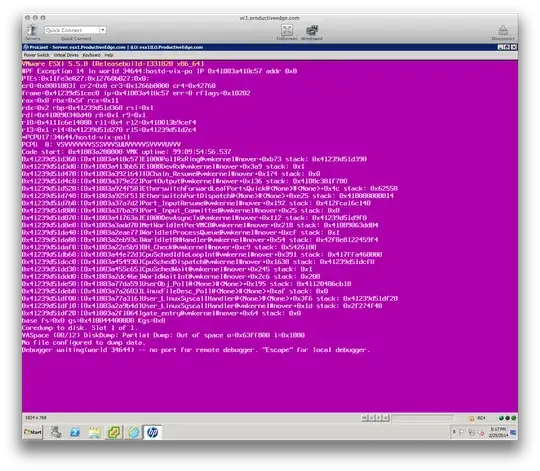Viewport: 540px width, 471px height.
Task: Click the play control in status bar
Action: tap(378, 418)
